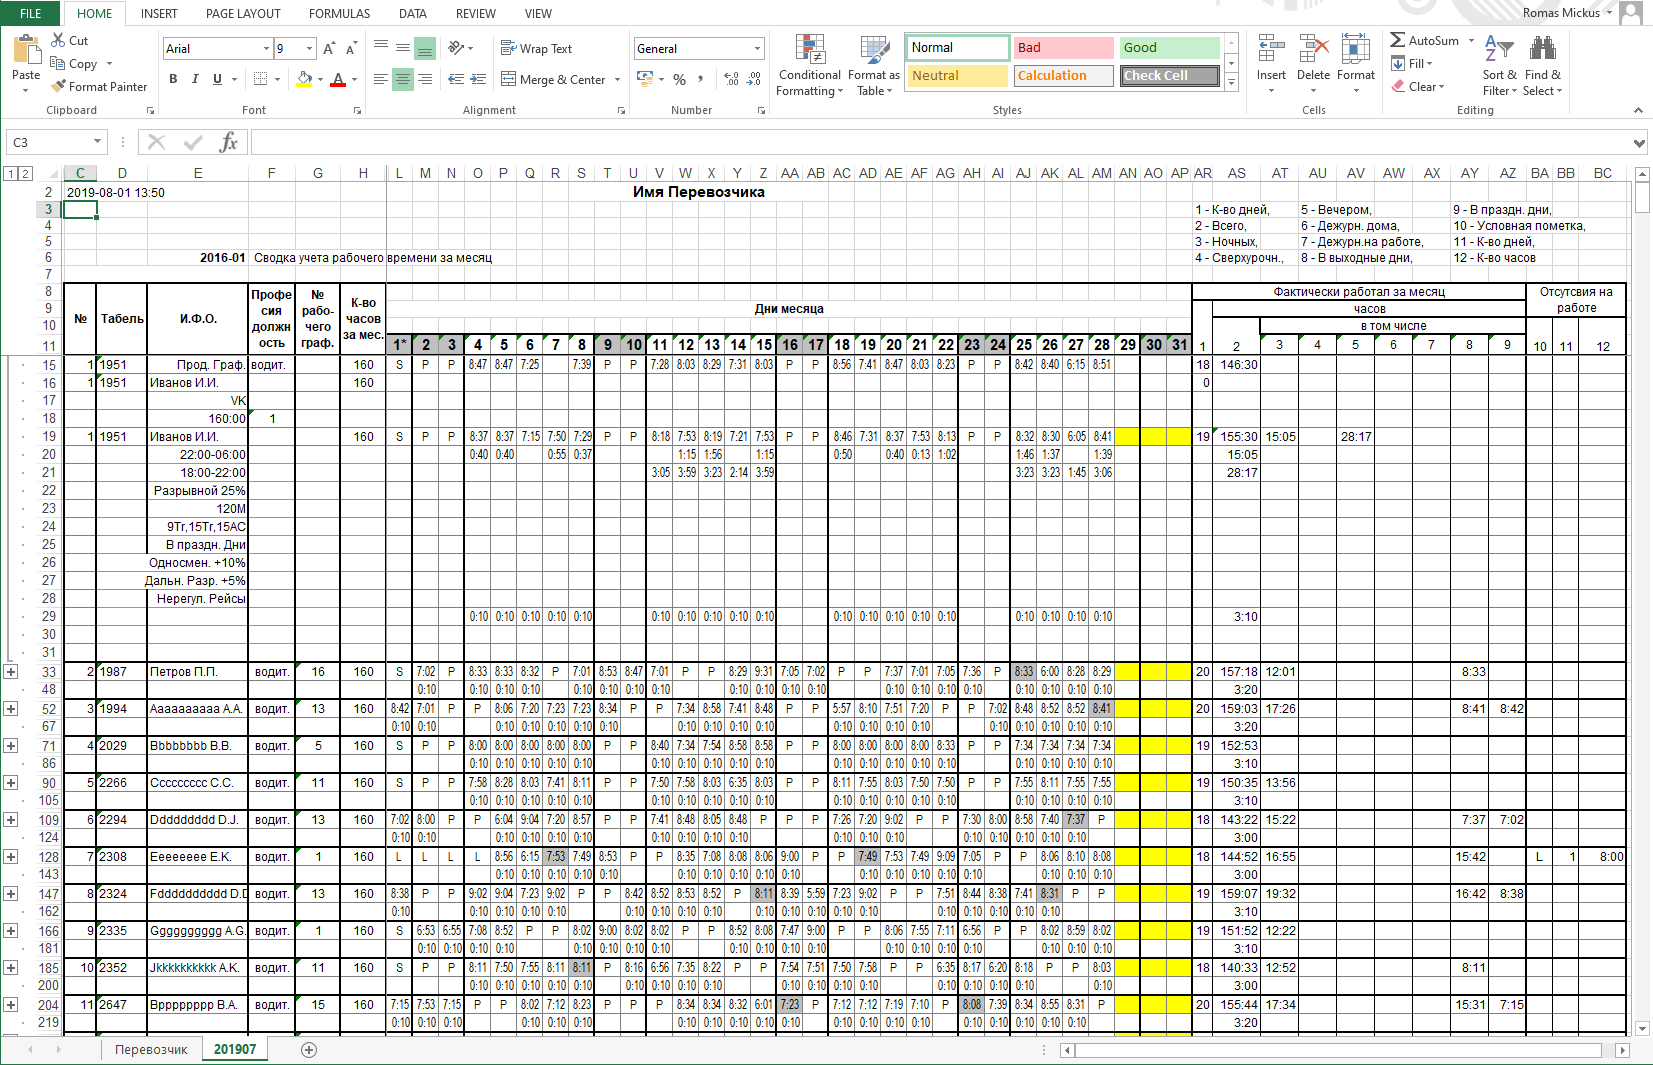This screenshot has width=1653, height=1065.
Task: Add new sheet plus button
Action: [309, 1049]
